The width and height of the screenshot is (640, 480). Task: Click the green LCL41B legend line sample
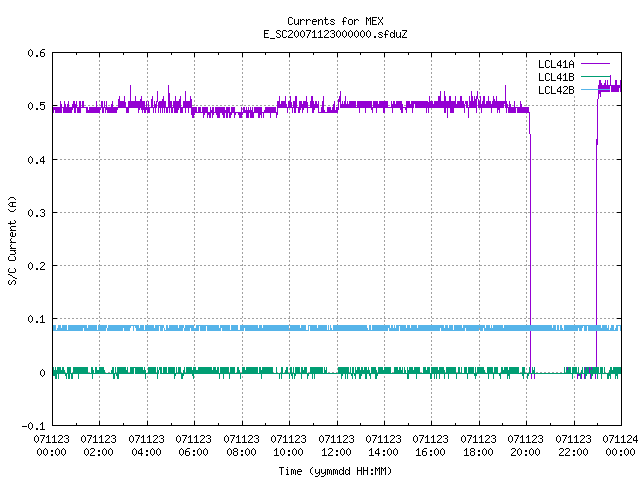[595, 77]
